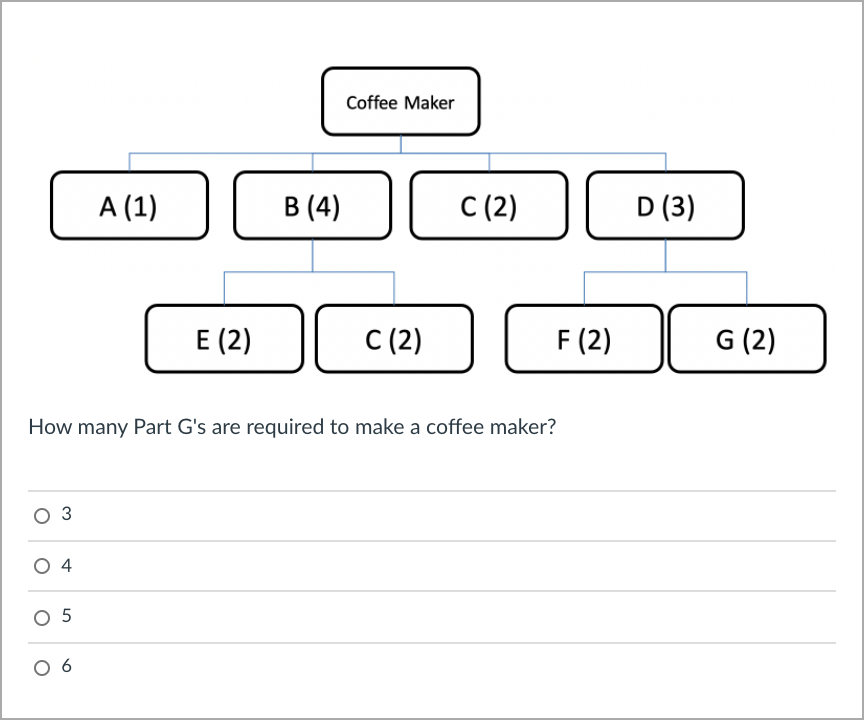864x720 pixels.
Task: Select the A (1) component box
Action: pos(128,205)
